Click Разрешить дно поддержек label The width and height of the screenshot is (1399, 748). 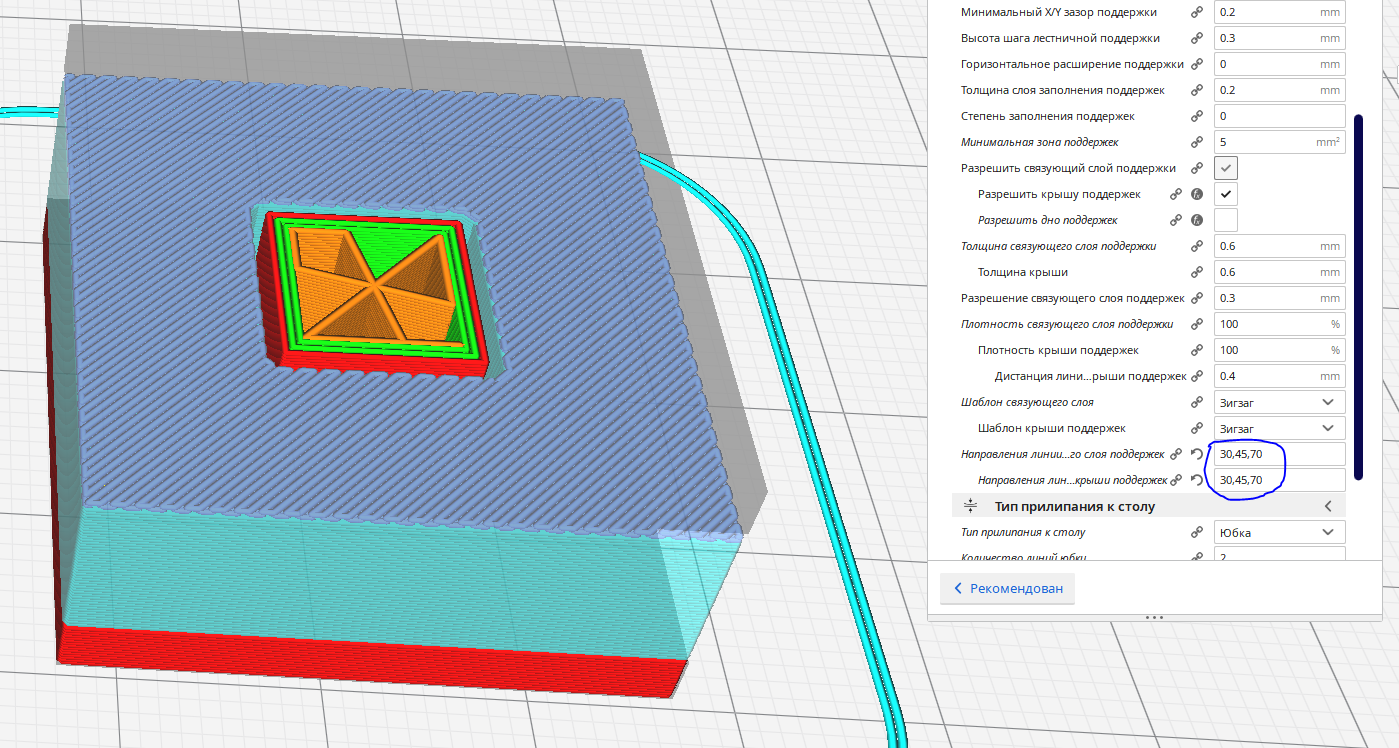1047,220
